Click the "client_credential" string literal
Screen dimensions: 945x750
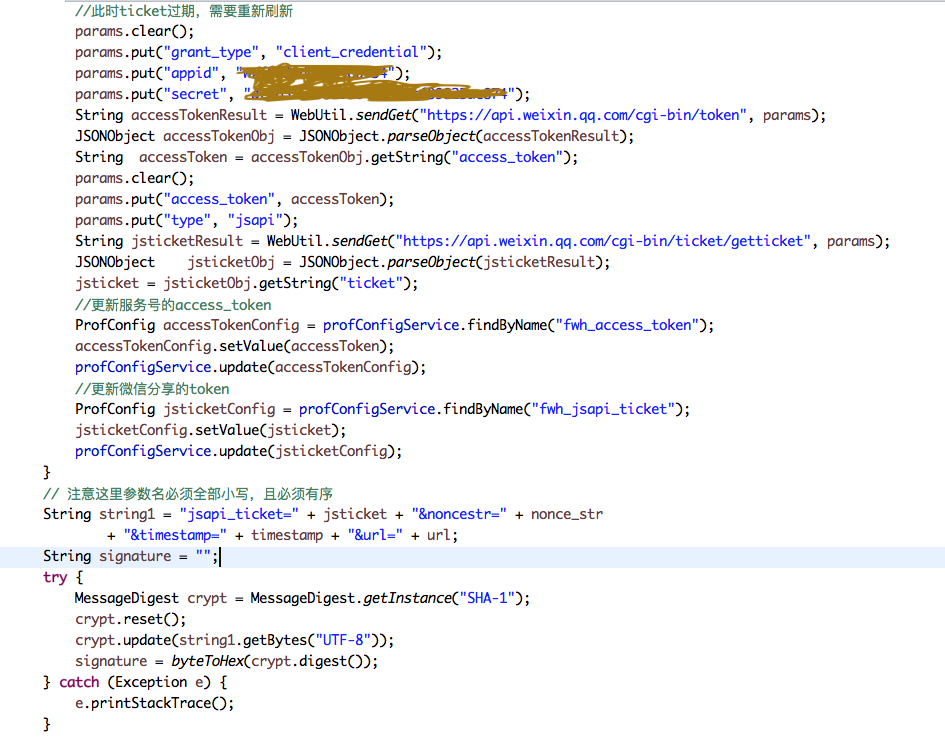tap(351, 52)
